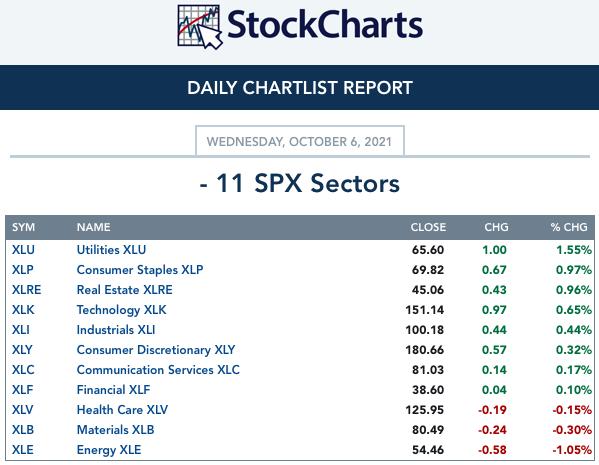The width and height of the screenshot is (599, 465).
Task: Click the CLOSE column header
Action: point(428,227)
